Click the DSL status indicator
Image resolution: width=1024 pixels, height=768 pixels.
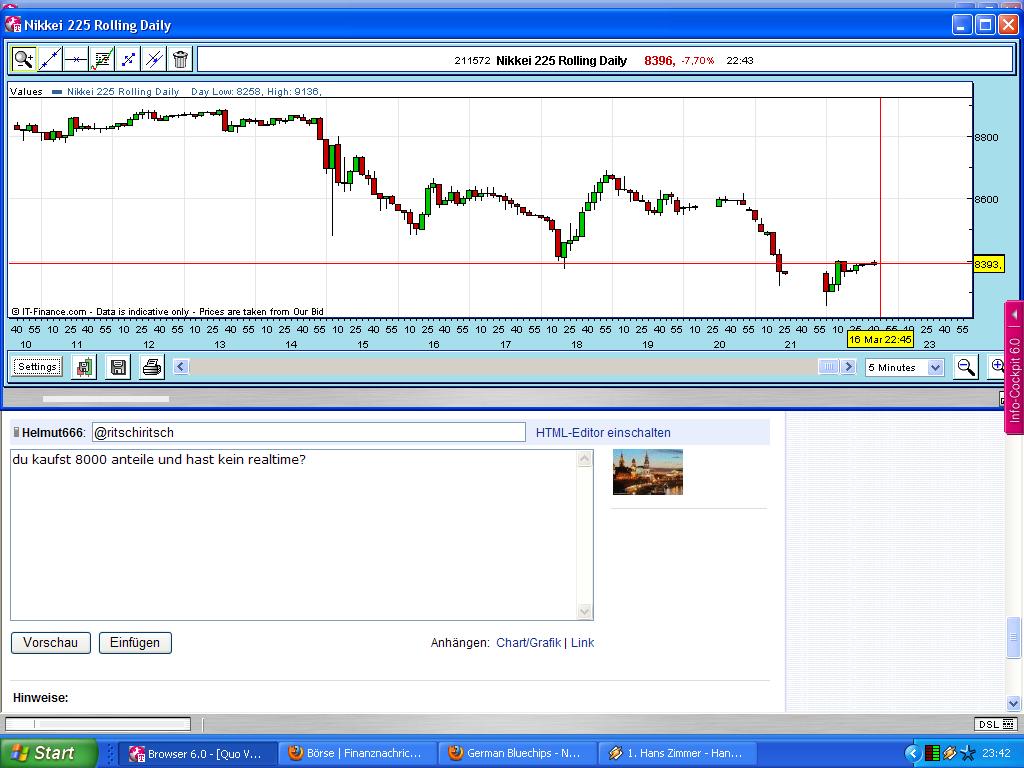(995, 724)
